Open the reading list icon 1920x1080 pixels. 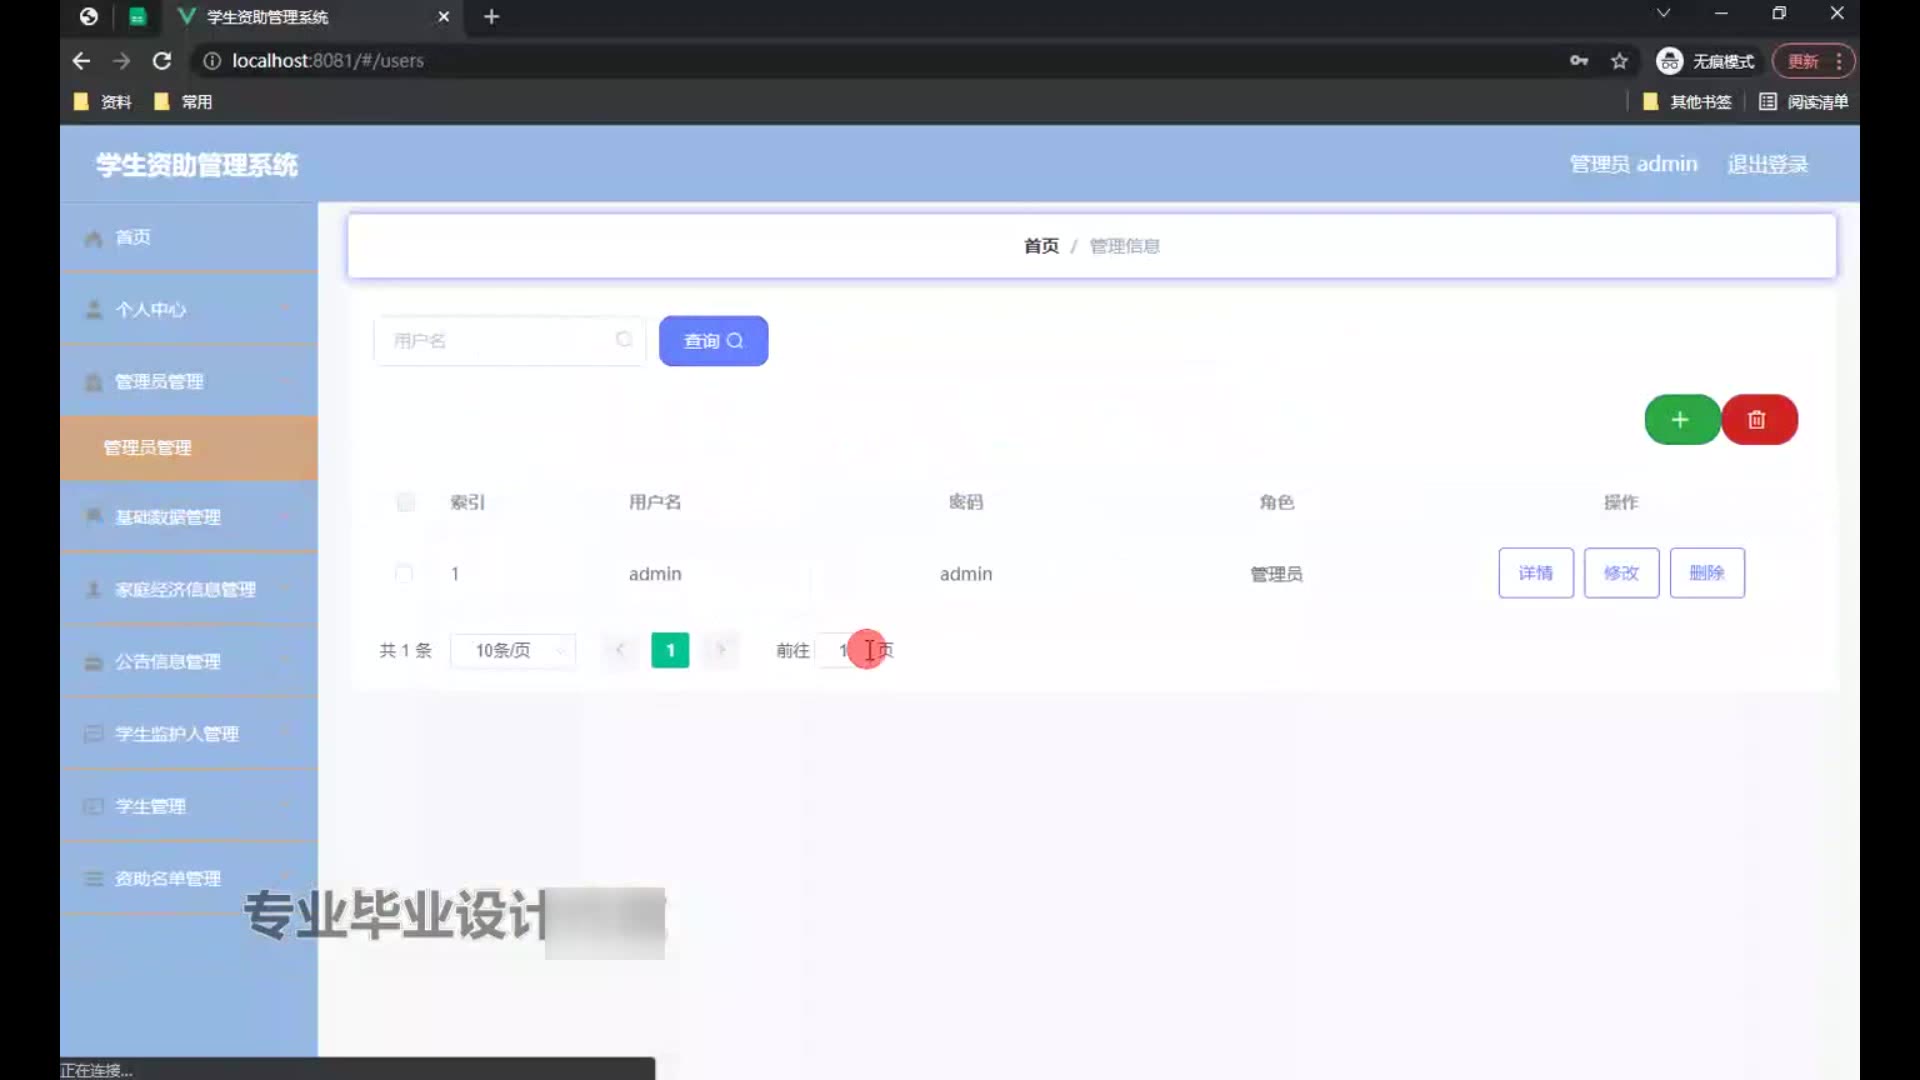(1767, 102)
